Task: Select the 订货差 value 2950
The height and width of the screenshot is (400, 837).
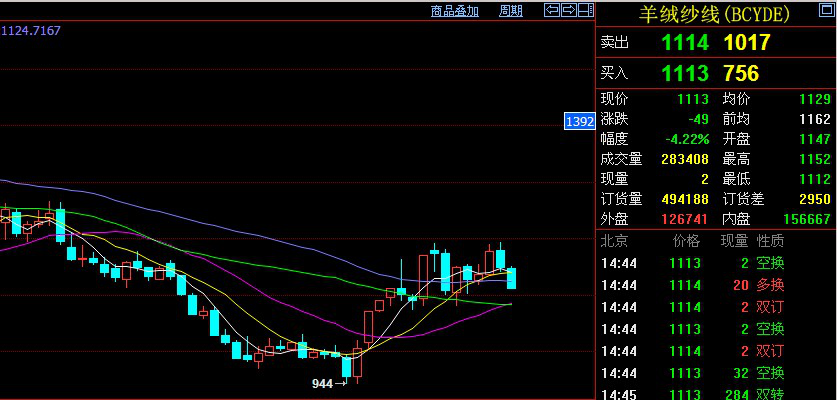Action: coord(815,199)
